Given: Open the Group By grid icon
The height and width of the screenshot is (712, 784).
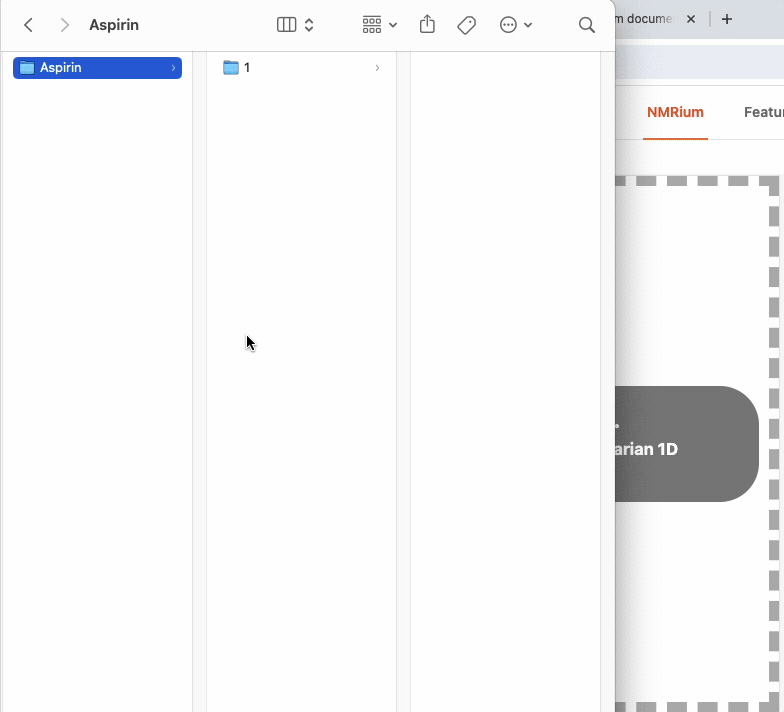Looking at the screenshot, I should click(372, 25).
